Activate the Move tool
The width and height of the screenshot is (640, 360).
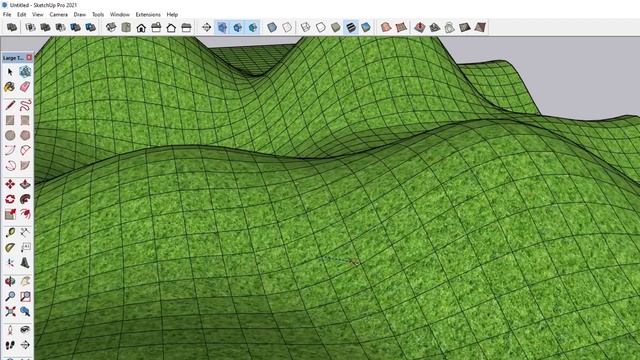pos(10,184)
